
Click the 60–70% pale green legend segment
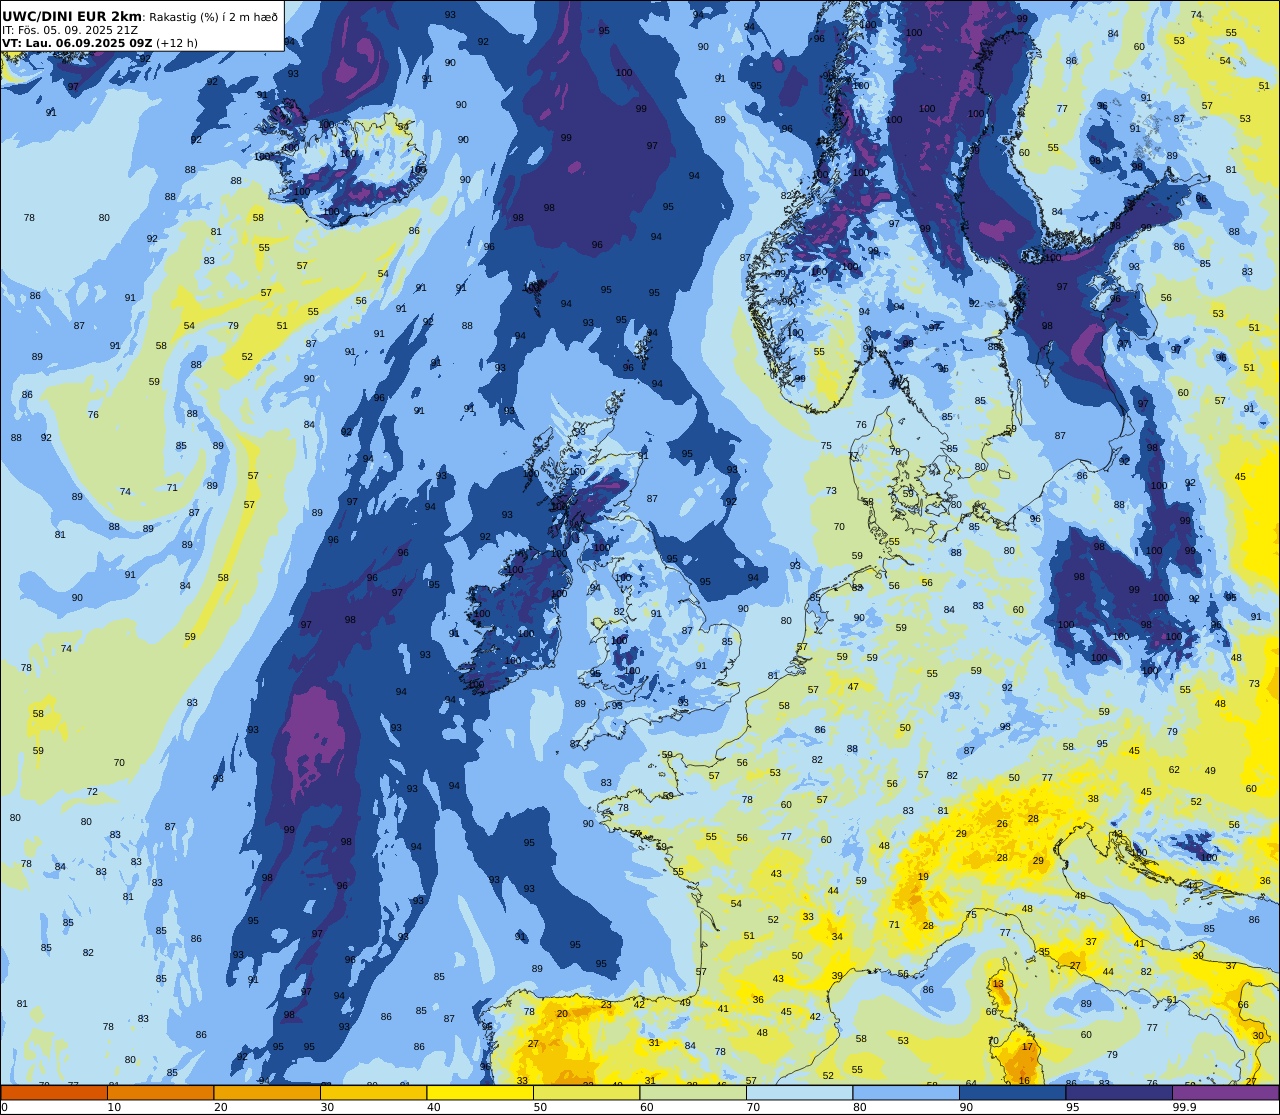(693, 1092)
